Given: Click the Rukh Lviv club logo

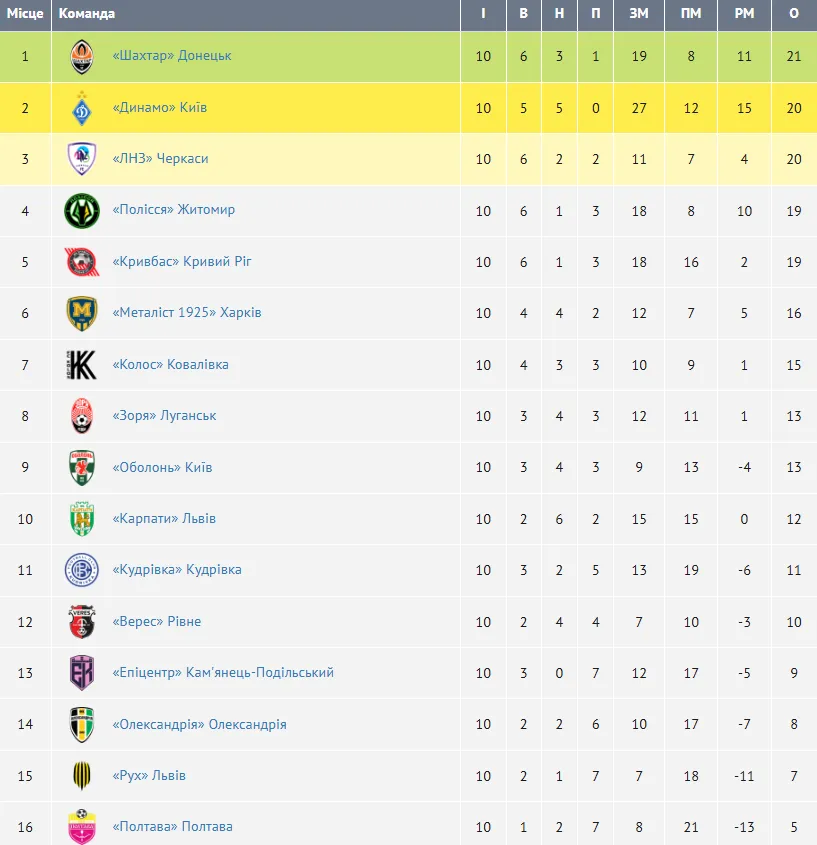Looking at the screenshot, I should tap(82, 776).
